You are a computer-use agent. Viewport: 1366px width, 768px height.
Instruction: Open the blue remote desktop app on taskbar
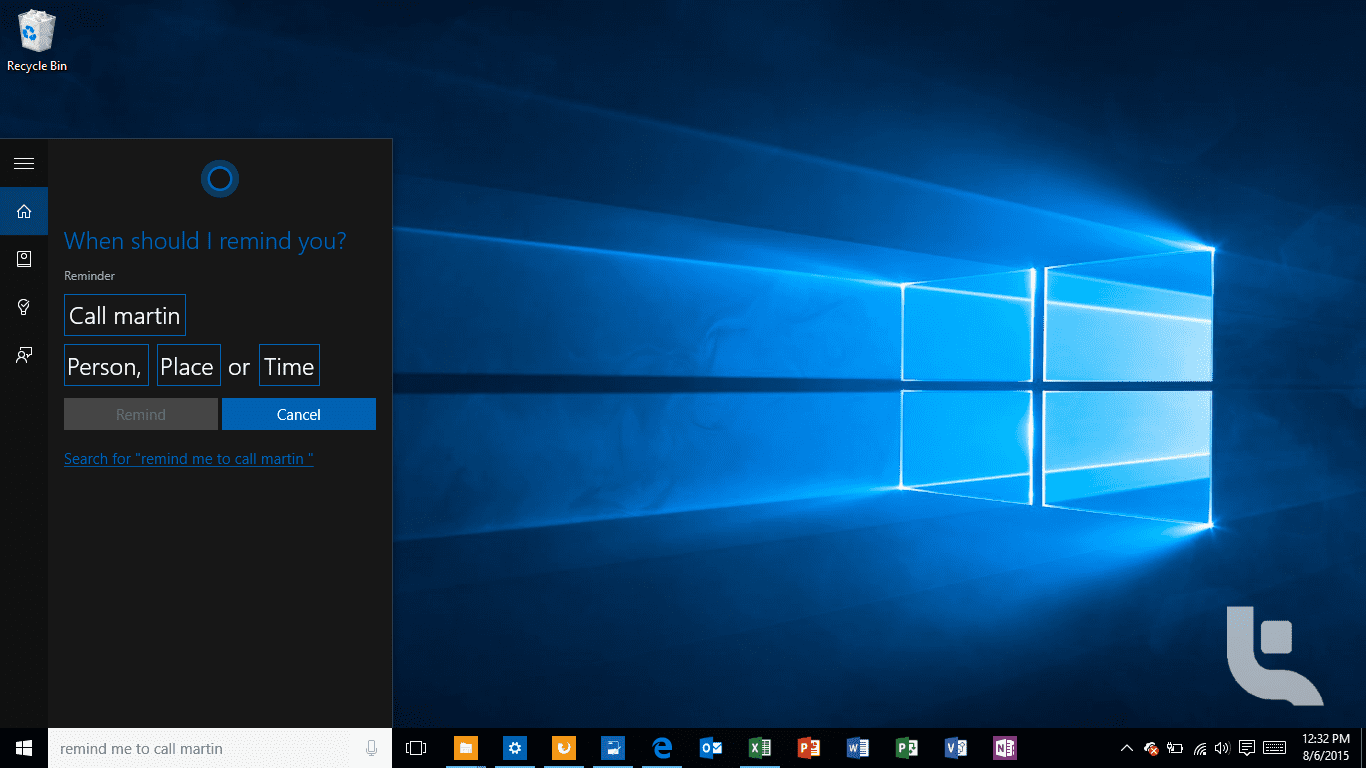(x=613, y=748)
